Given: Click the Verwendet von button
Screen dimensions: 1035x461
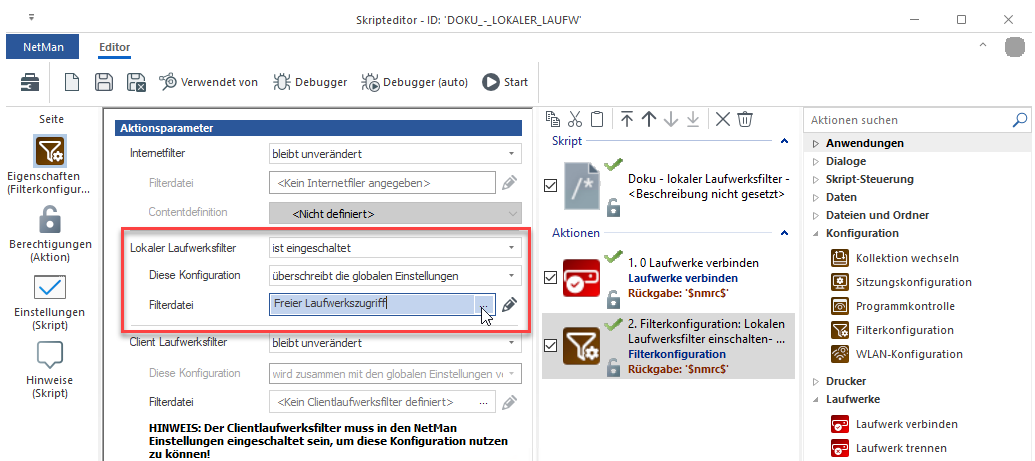Looking at the screenshot, I should [x=208, y=82].
